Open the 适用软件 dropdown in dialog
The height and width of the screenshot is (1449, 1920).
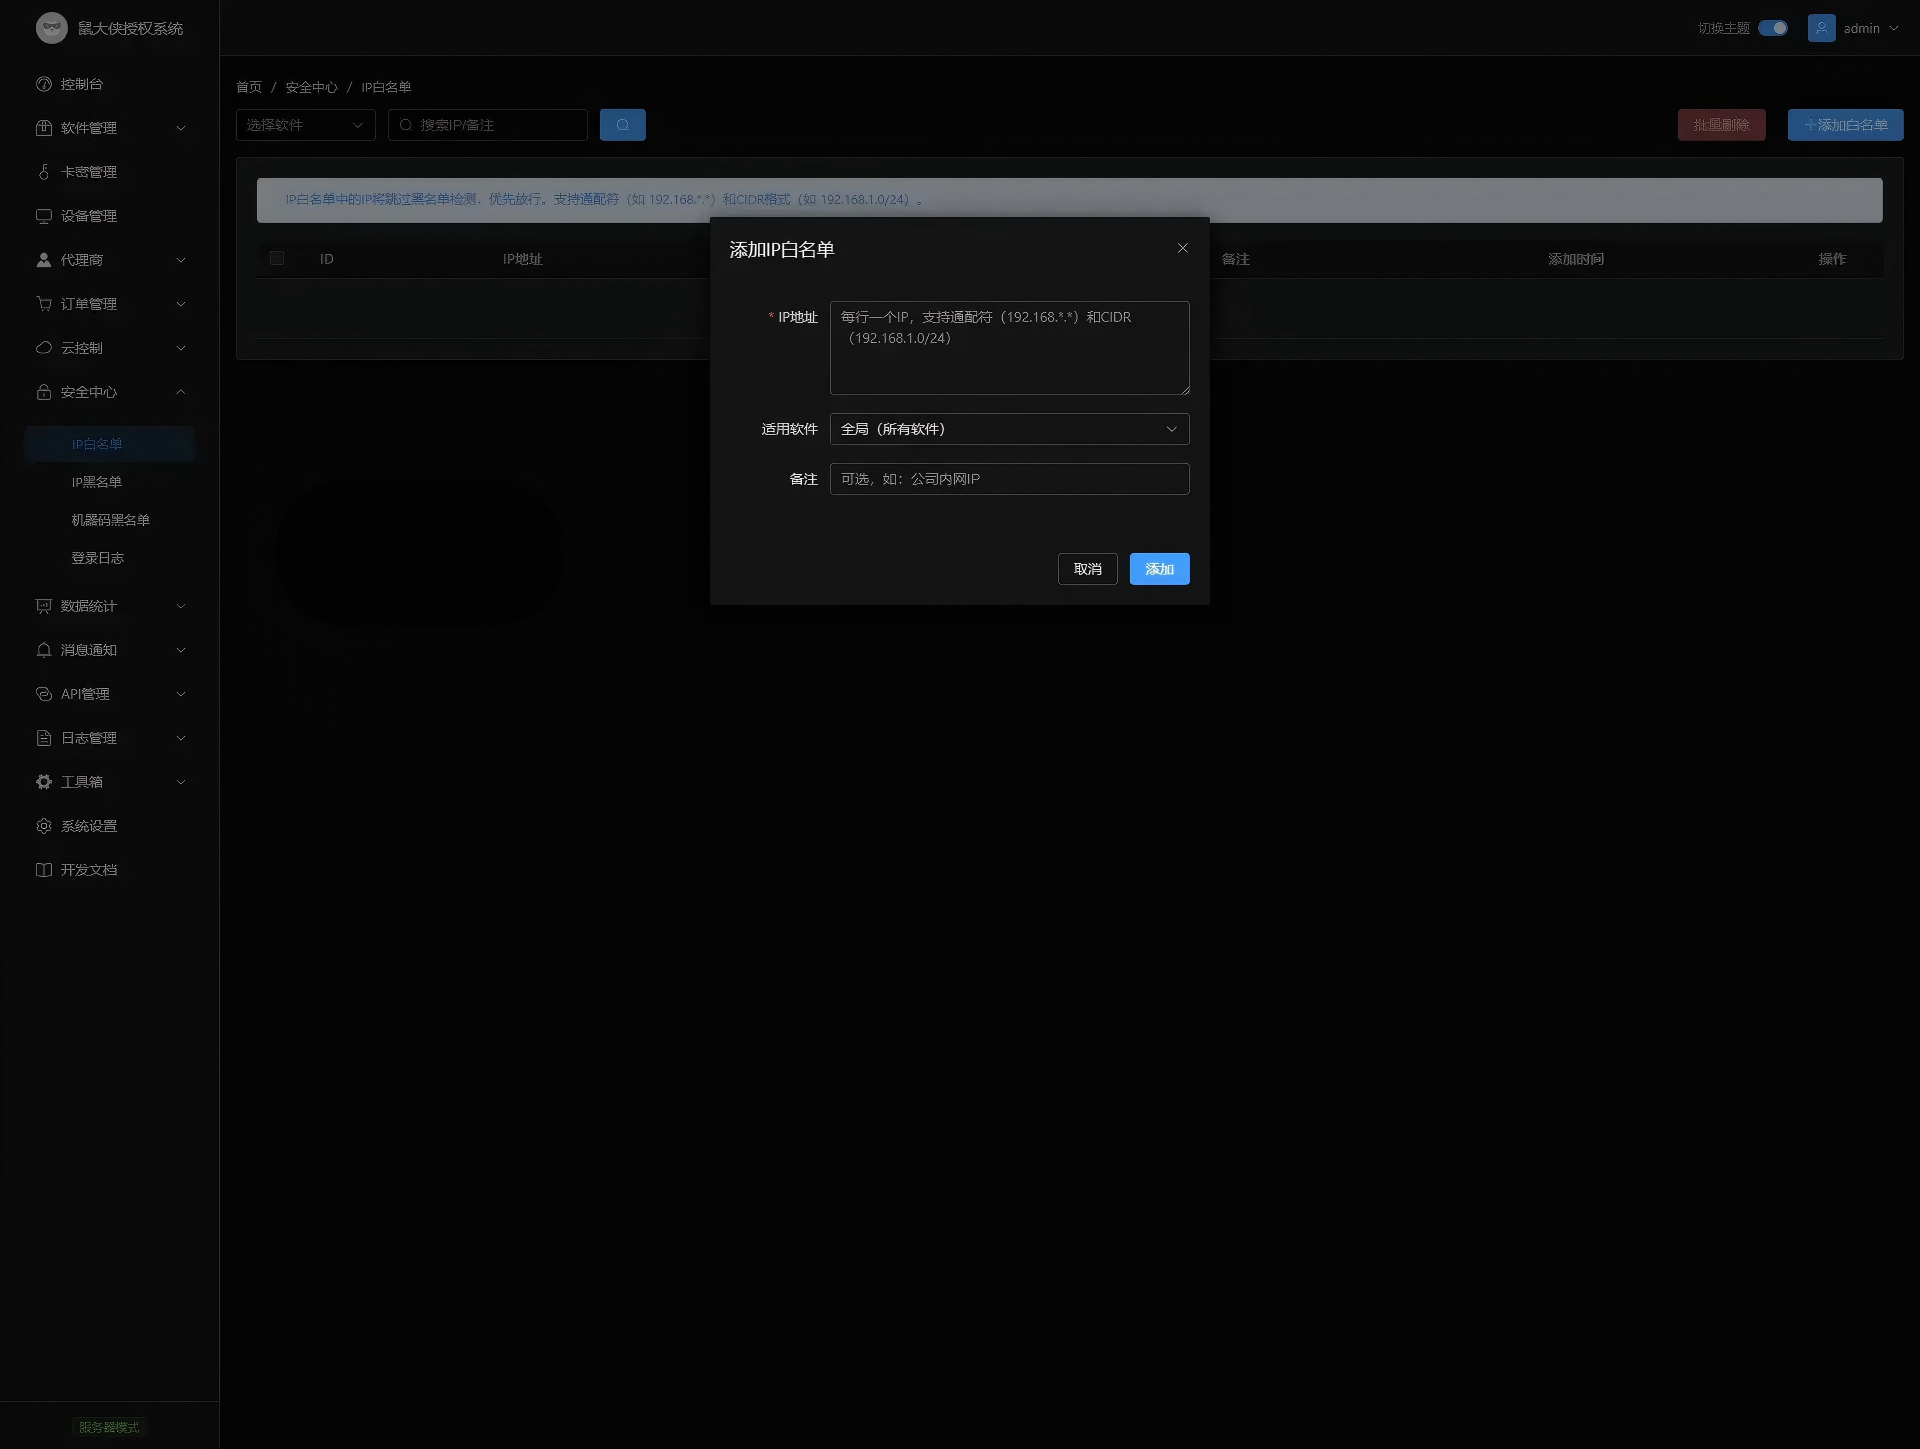pos(1009,429)
